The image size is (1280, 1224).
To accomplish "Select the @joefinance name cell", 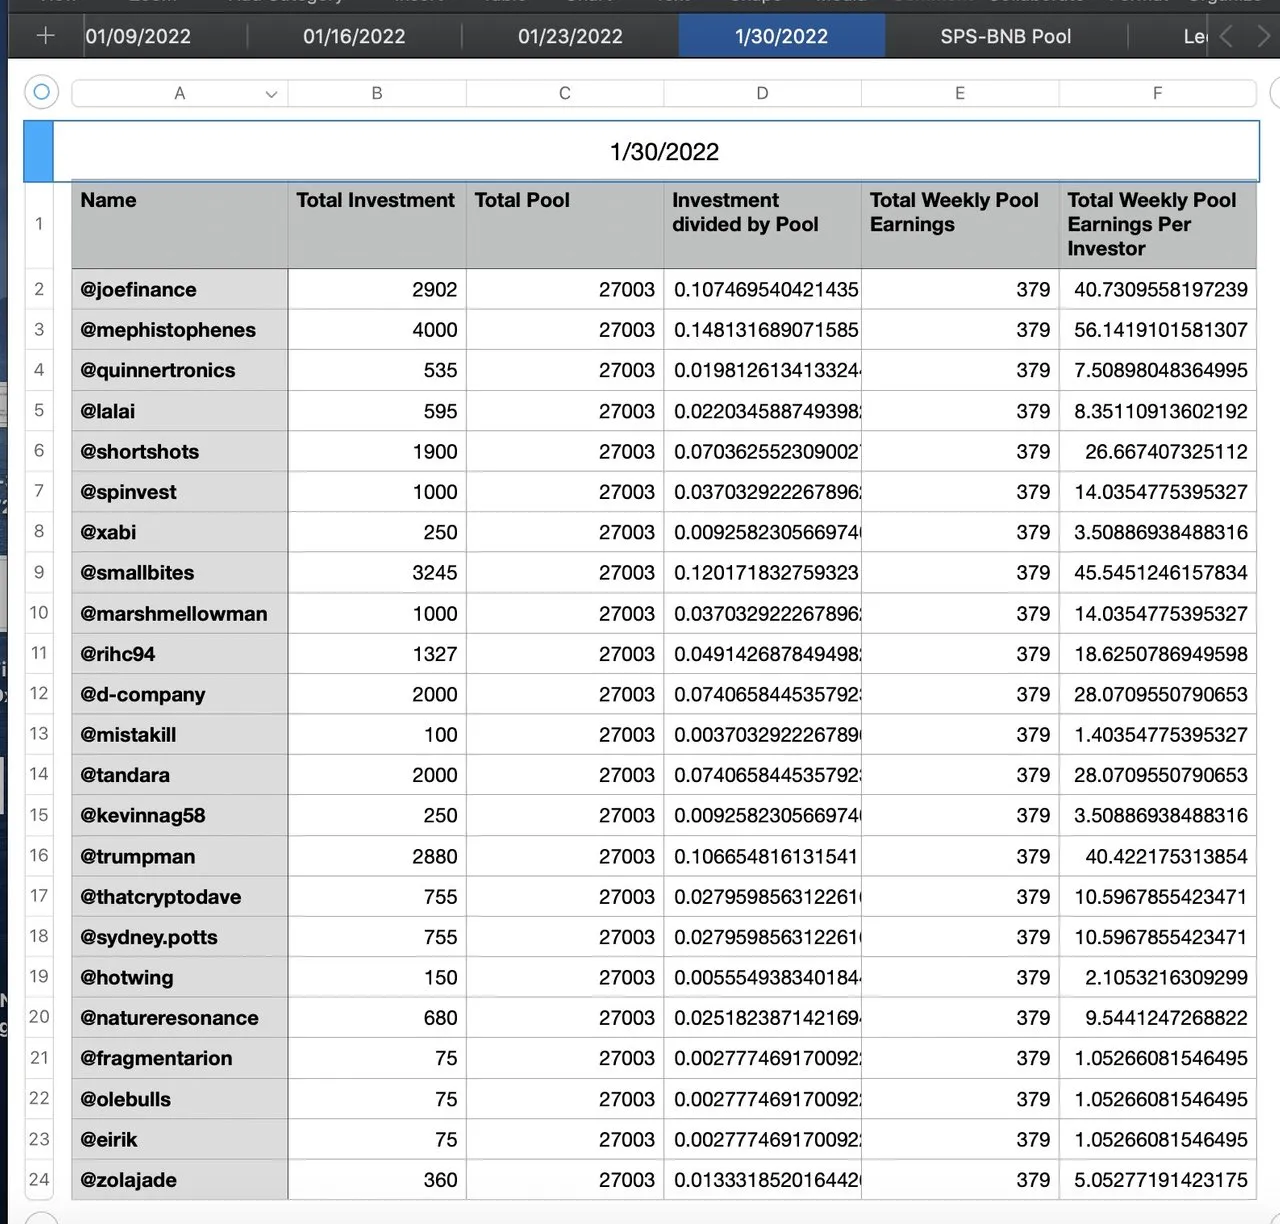I will [180, 290].
